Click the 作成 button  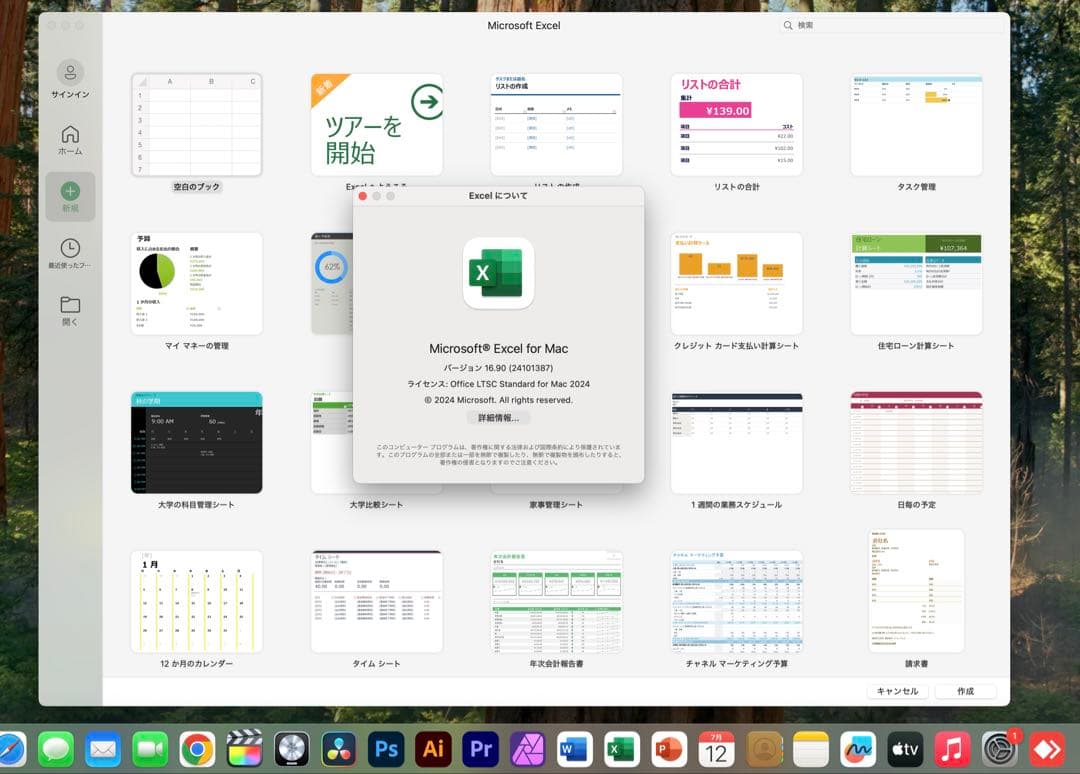[965, 691]
